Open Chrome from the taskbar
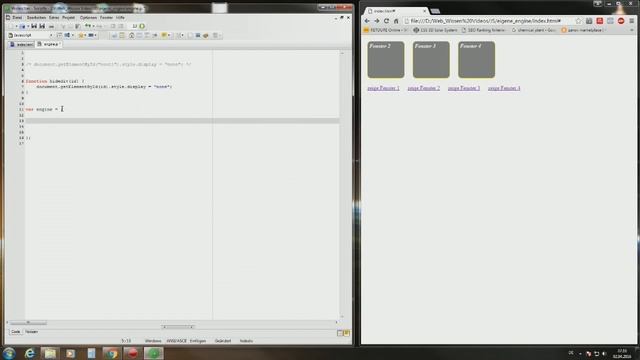640x360 pixels. click(x=112, y=353)
